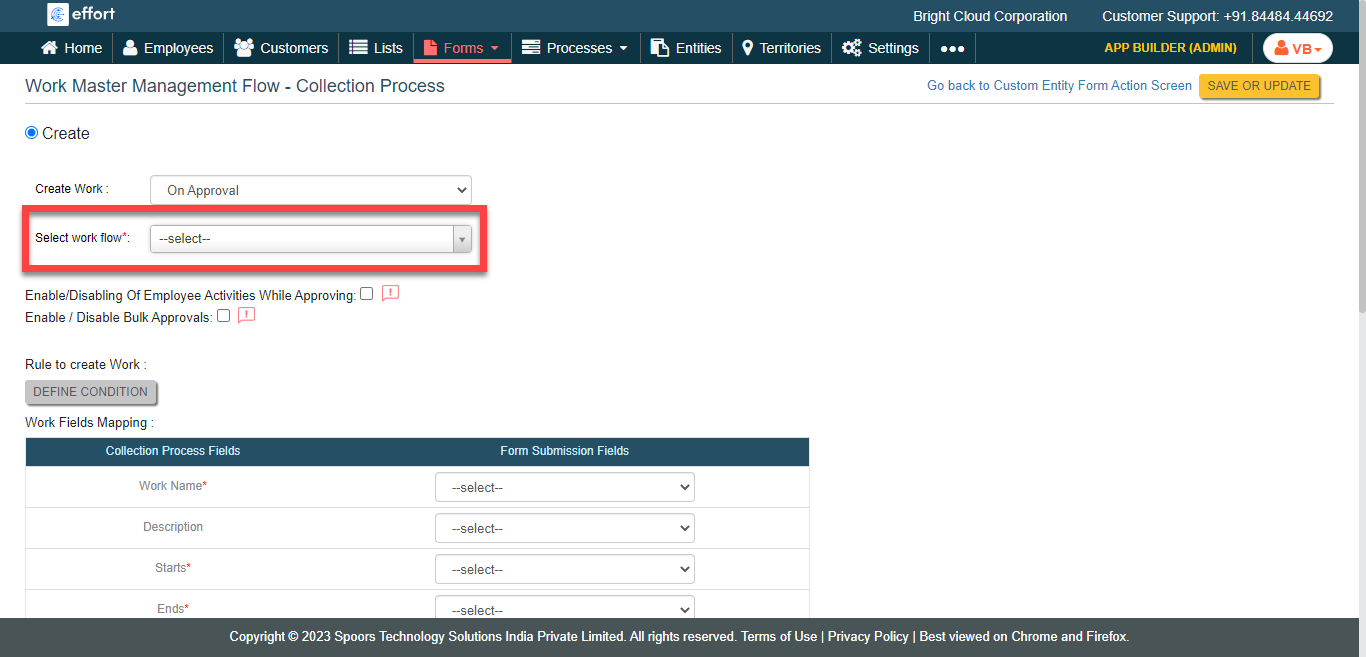Open the more options ellipsis menu
The width and height of the screenshot is (1366, 657).
pos(952,48)
